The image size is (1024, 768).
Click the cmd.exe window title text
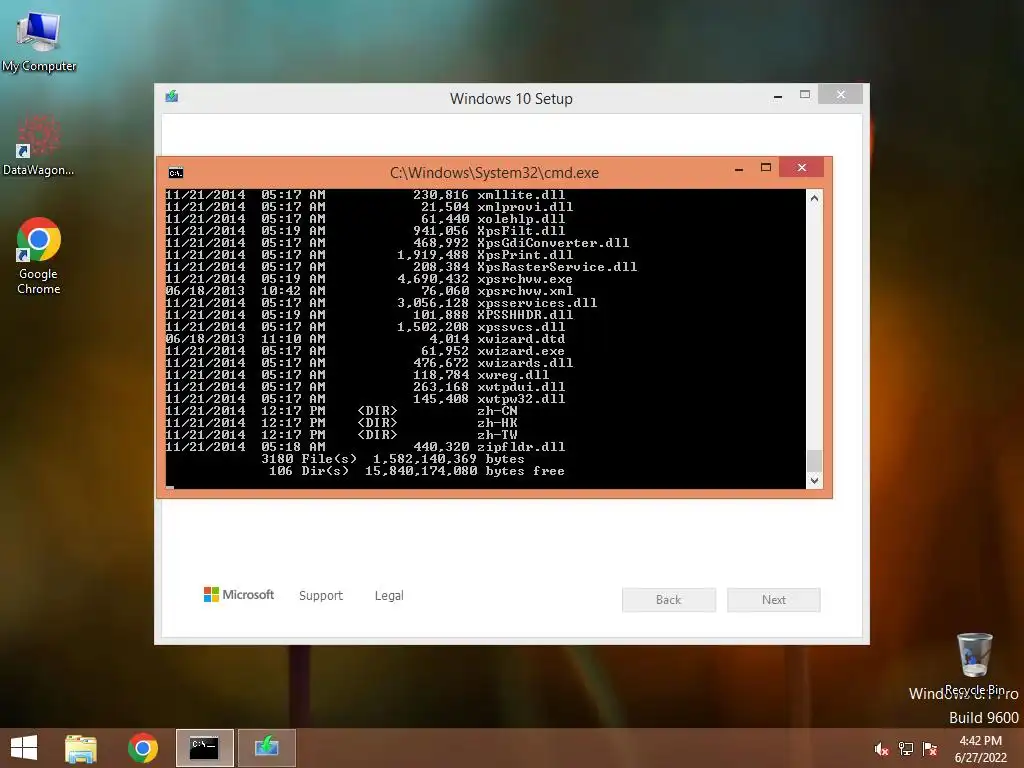(x=494, y=173)
